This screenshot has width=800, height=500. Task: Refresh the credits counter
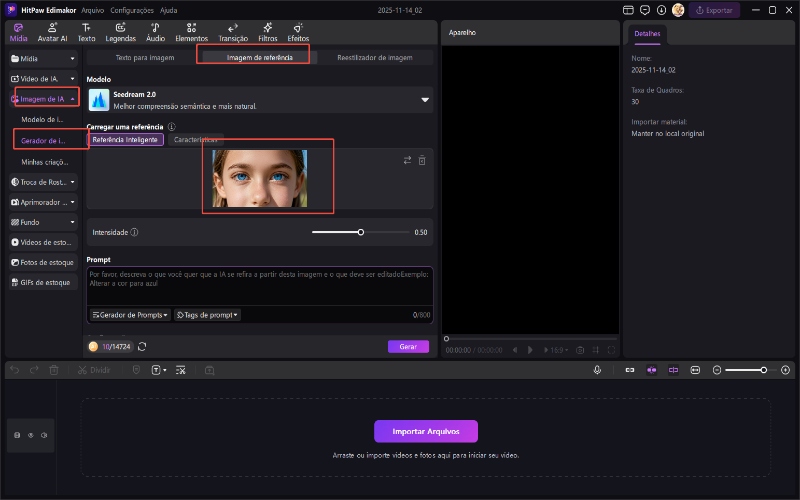pos(142,346)
